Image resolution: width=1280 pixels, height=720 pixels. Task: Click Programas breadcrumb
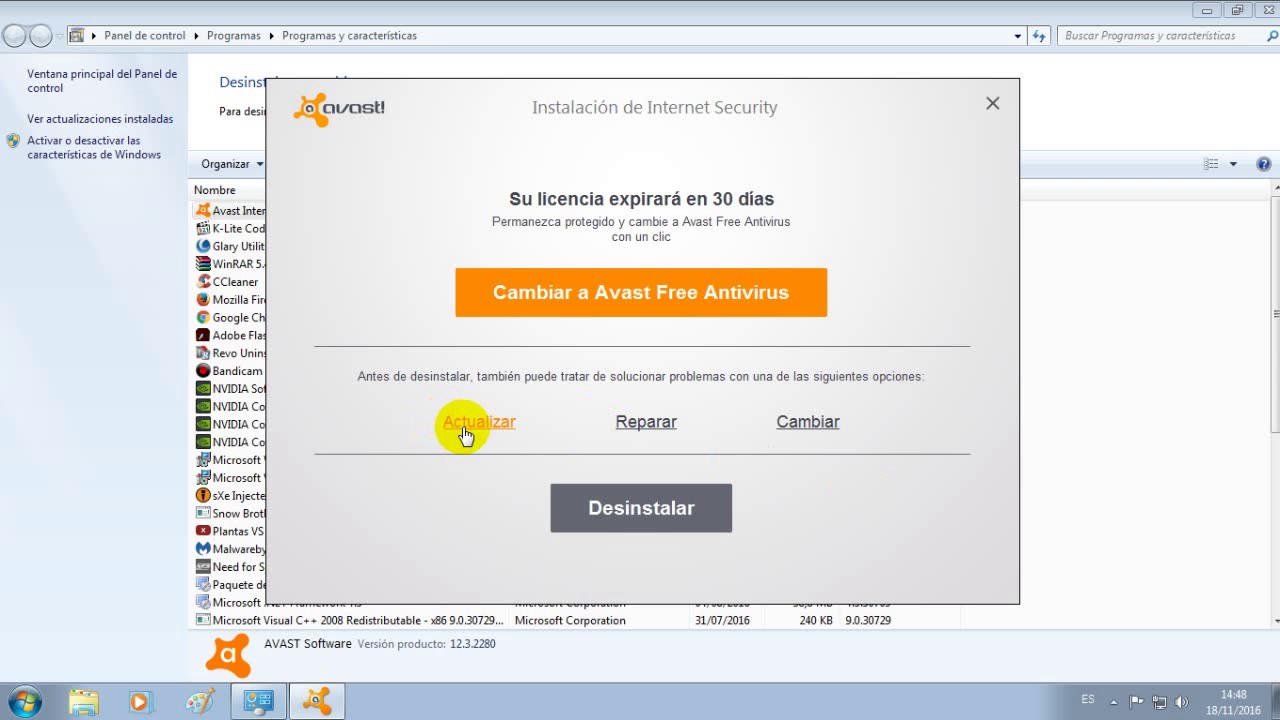click(x=233, y=36)
